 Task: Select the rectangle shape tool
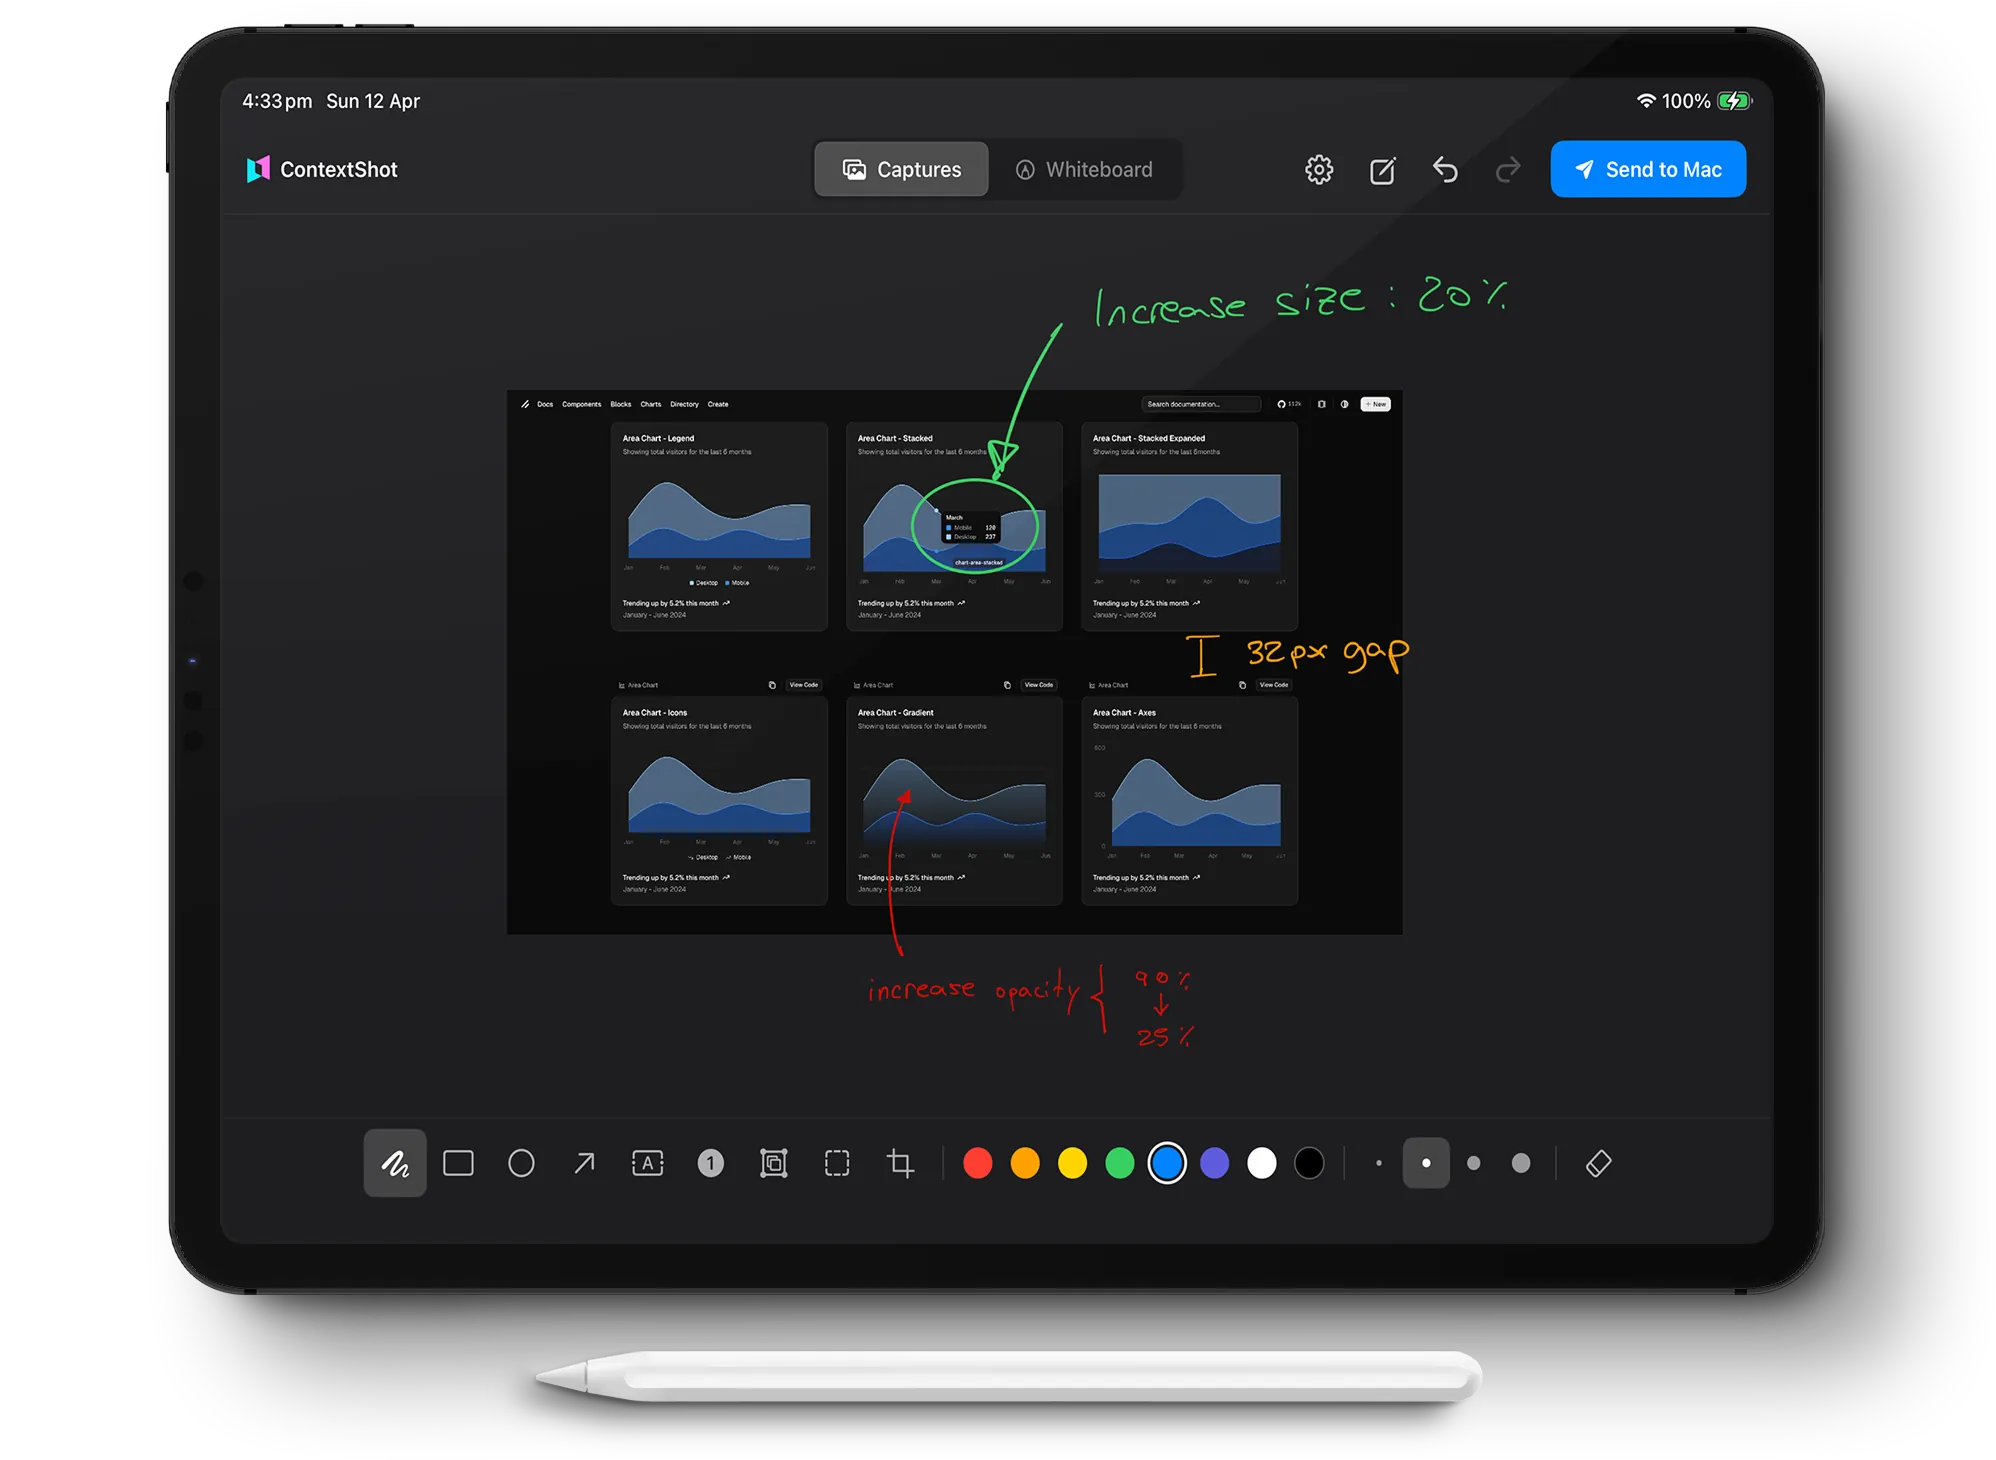coord(458,1163)
